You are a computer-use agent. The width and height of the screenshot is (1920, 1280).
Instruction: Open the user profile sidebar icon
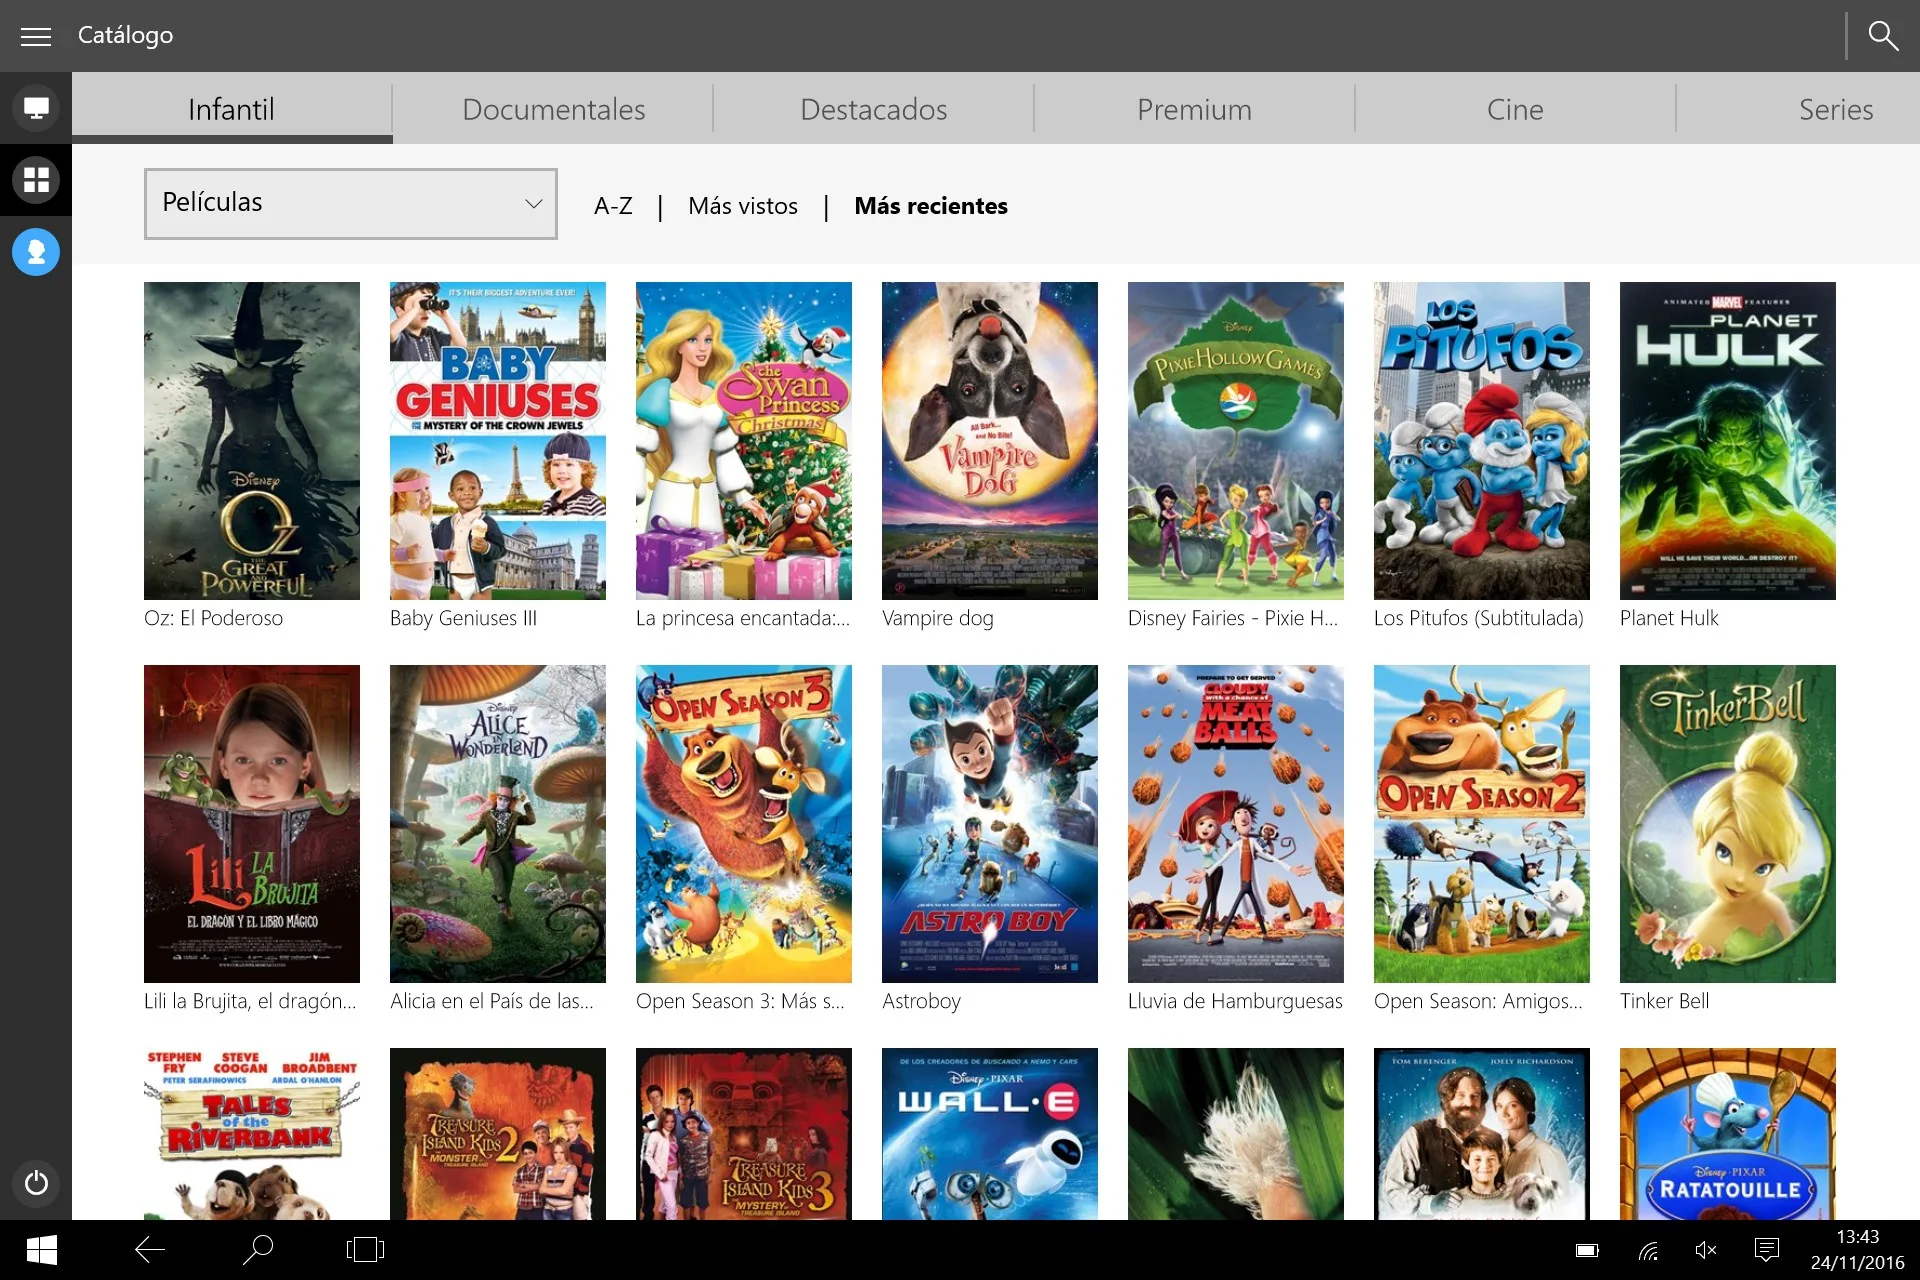coord(36,252)
